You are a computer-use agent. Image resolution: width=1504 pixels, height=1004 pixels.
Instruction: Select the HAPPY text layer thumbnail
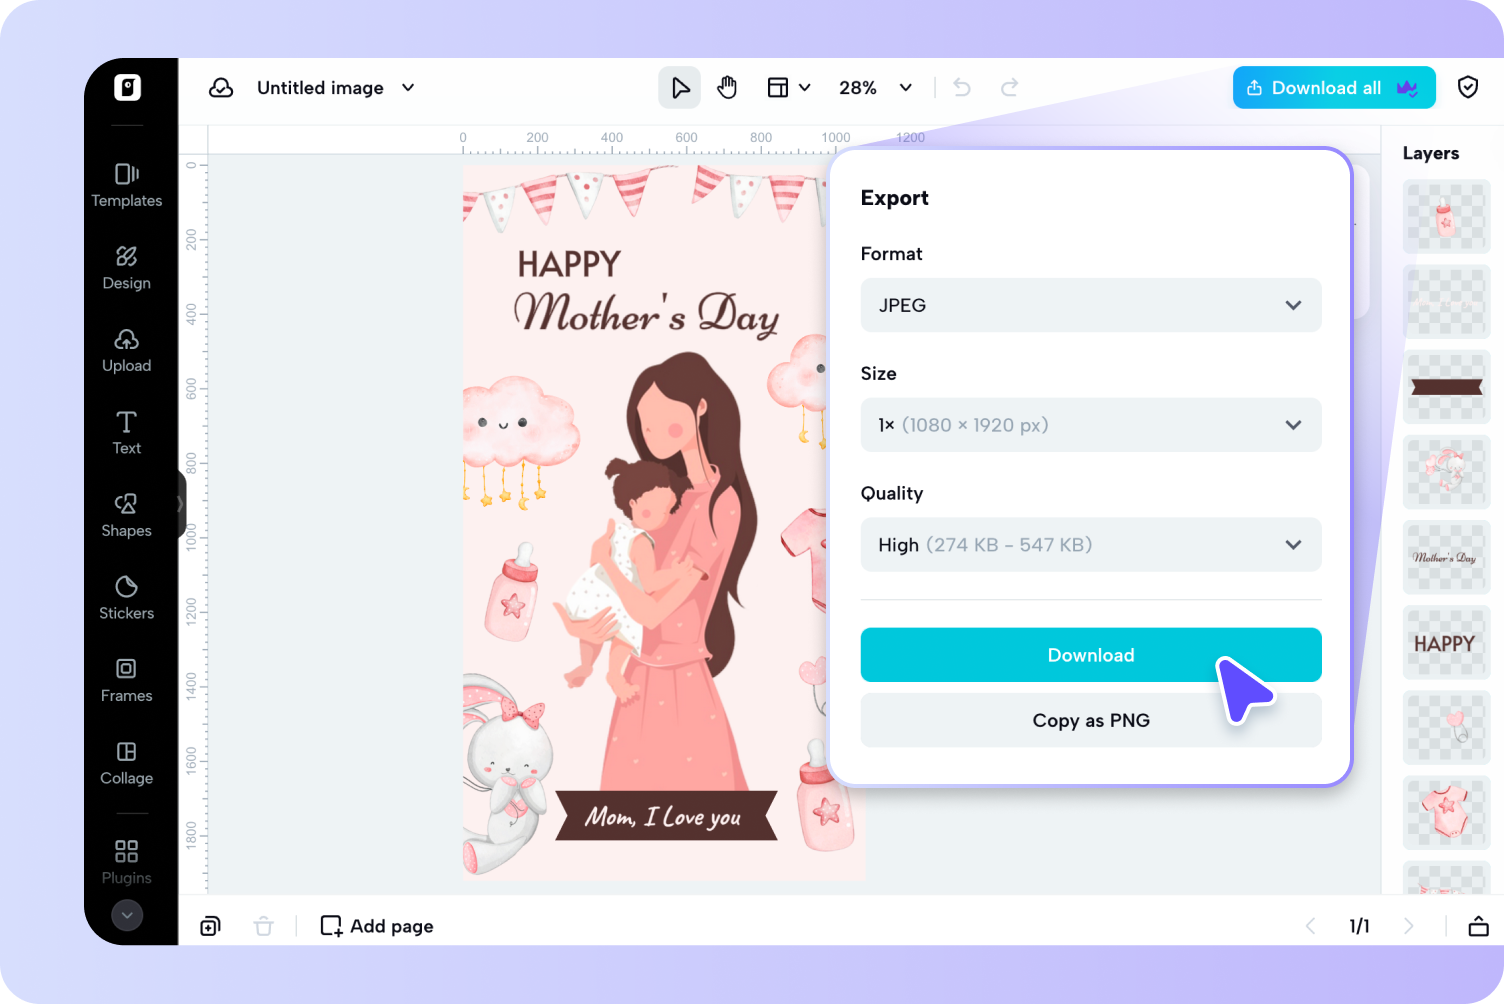point(1445,642)
